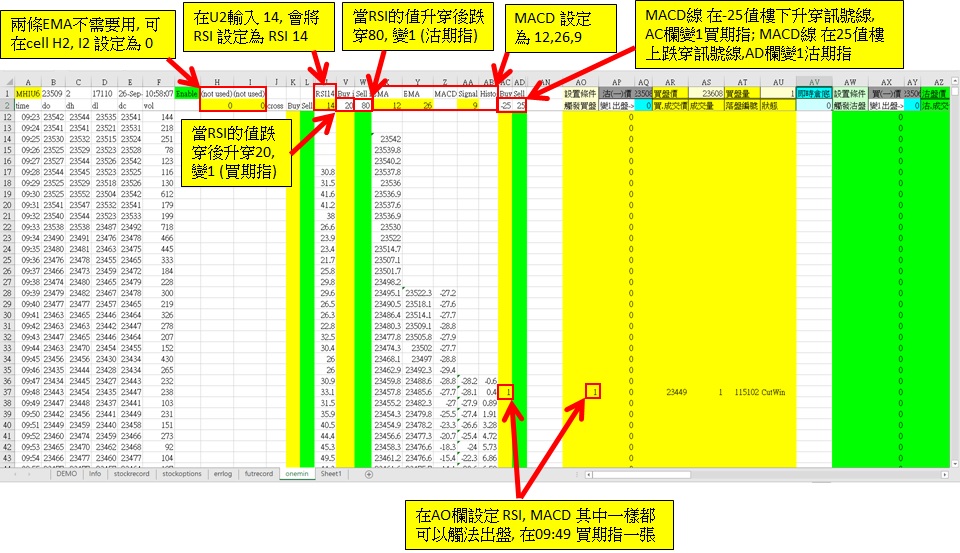
Task: Click the horizontal scrollbar left arrow
Action: click(x=588, y=475)
